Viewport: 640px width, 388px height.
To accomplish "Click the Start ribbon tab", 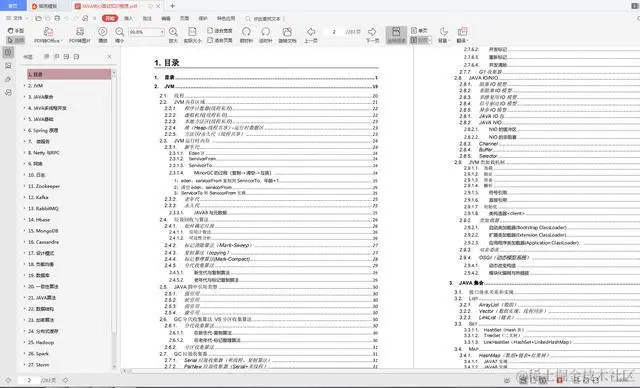I will pyautogui.click(x=110, y=18).
